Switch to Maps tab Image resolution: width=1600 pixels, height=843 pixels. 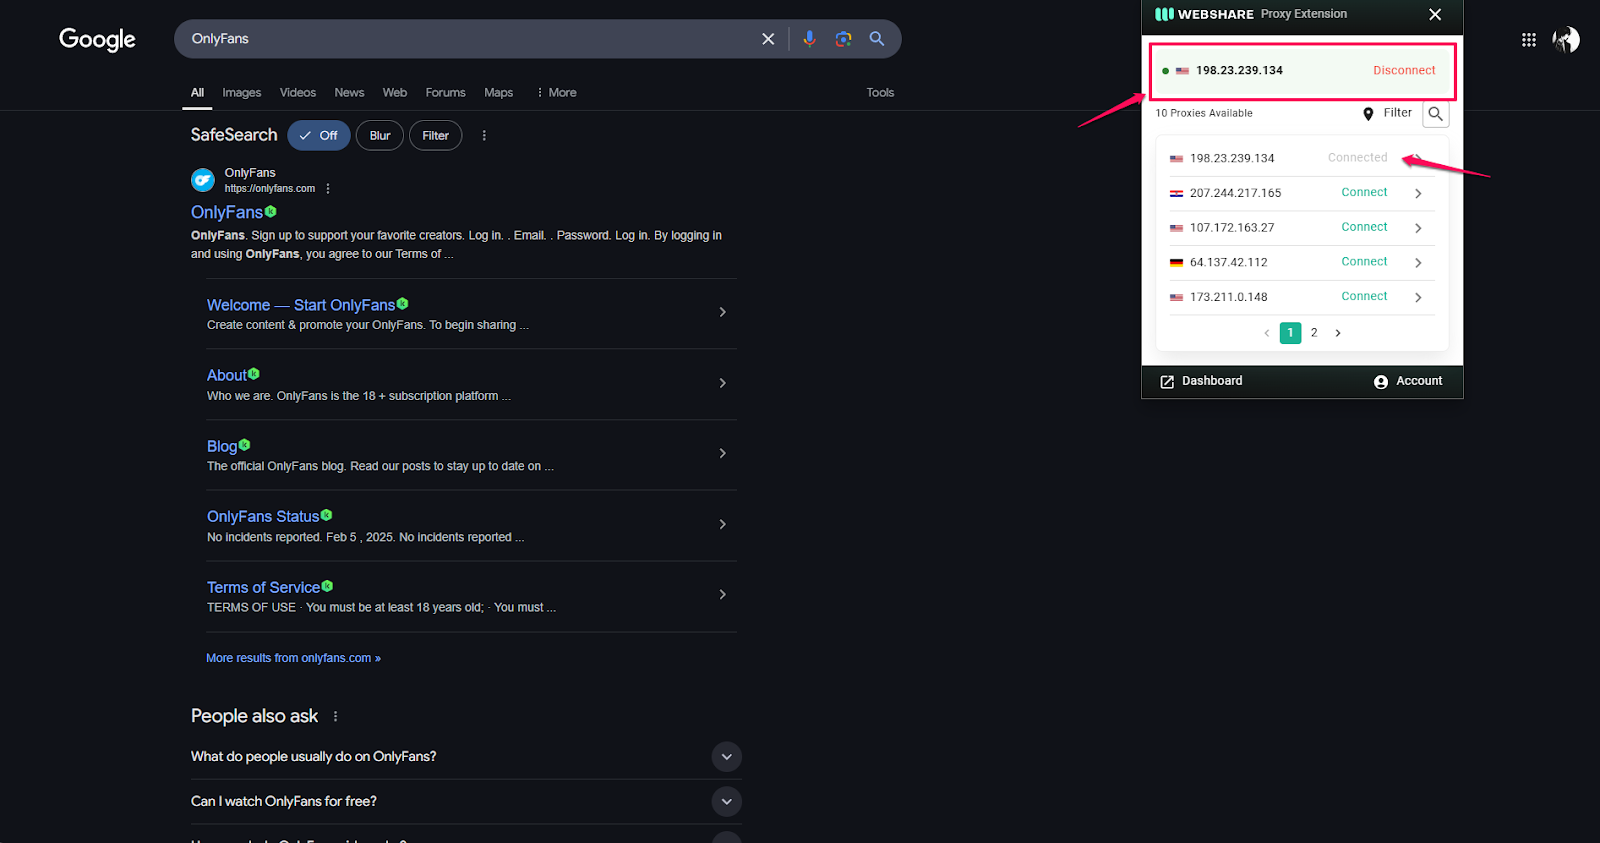(x=498, y=92)
